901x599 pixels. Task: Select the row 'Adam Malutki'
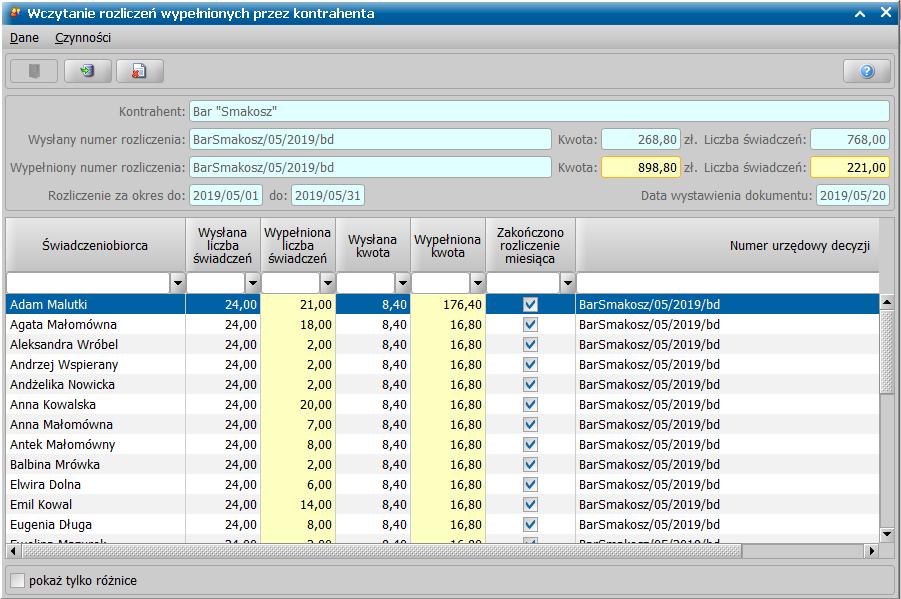coord(442,305)
